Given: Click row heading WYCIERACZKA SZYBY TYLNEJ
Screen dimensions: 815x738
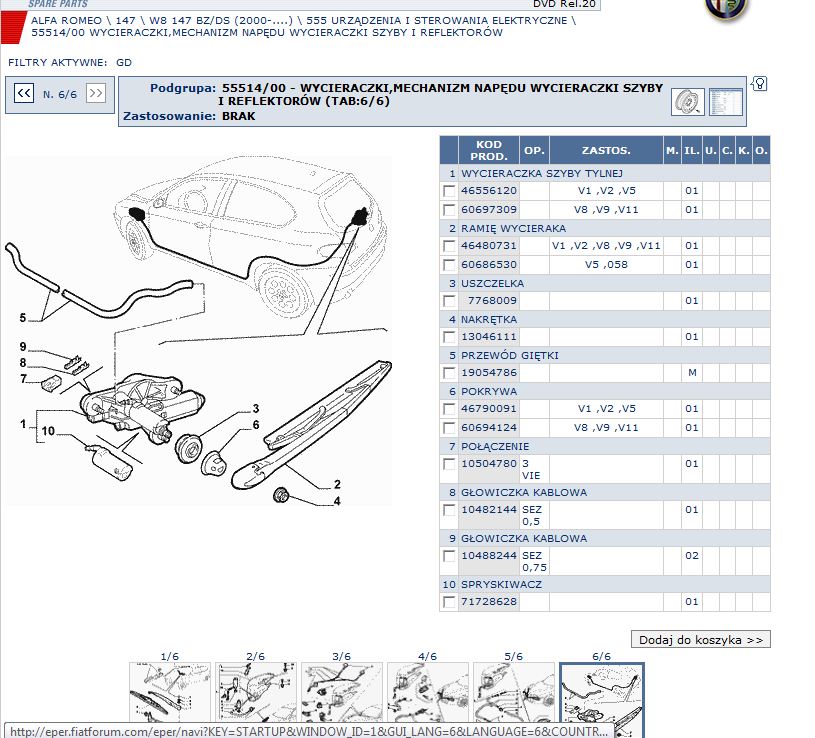Looking at the screenshot, I should (x=542, y=174).
